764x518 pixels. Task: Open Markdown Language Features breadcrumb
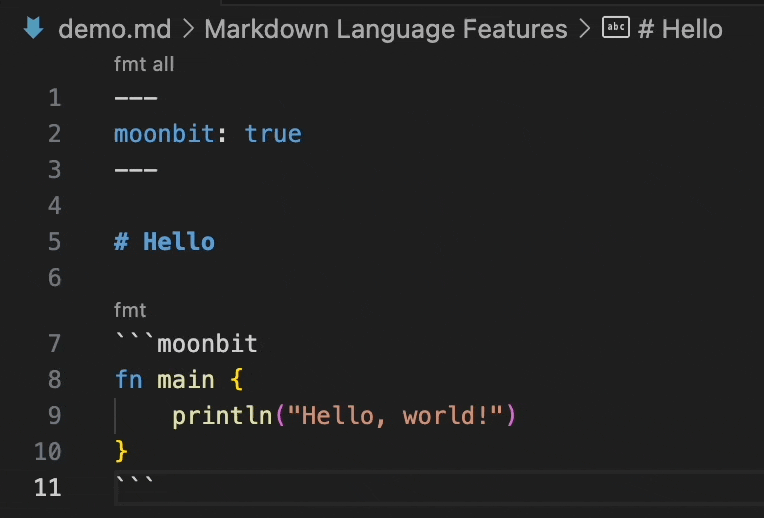(386, 29)
